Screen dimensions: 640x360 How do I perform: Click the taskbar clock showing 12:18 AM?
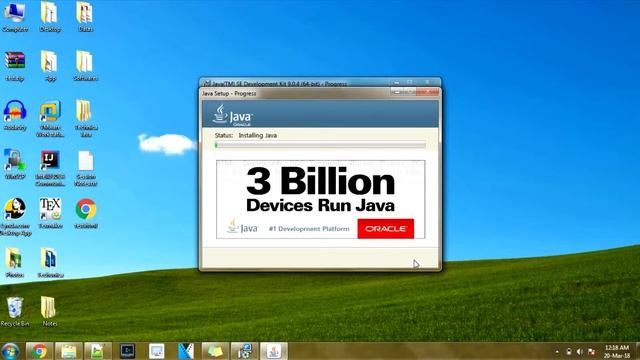tap(617, 351)
